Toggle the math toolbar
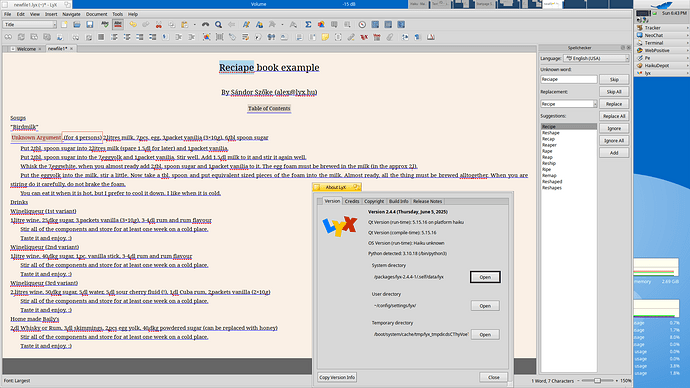690x388 pixels. tap(375, 25)
